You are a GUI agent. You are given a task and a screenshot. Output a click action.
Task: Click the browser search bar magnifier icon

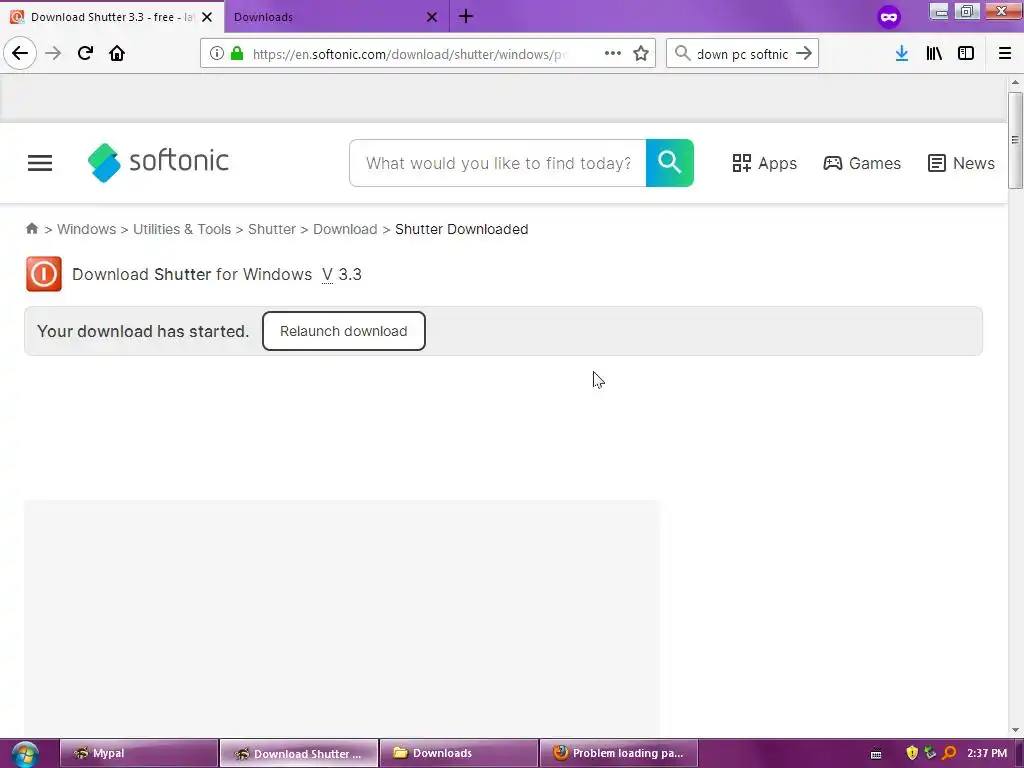(682, 54)
